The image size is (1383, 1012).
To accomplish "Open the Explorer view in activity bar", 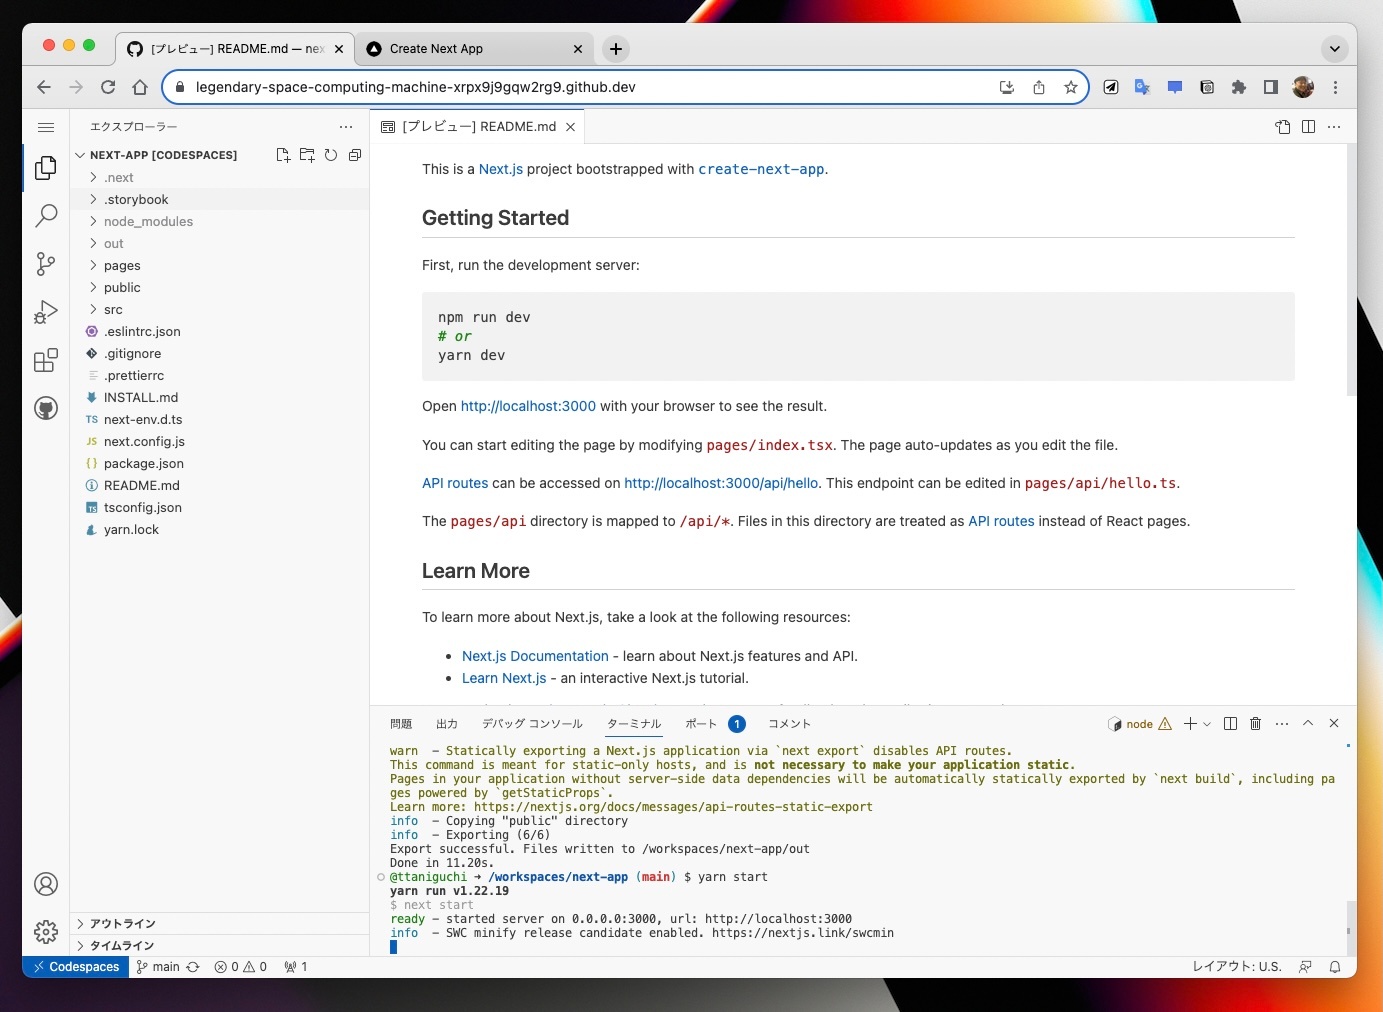I will click(46, 168).
